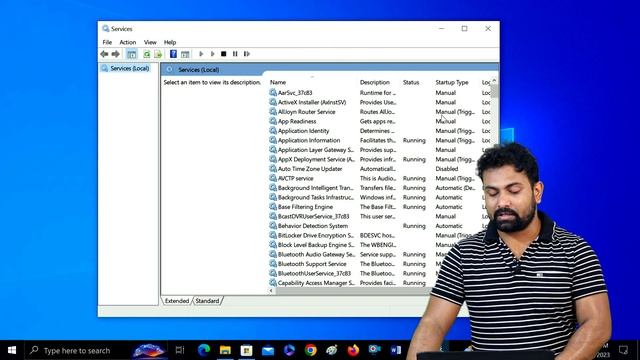
Task: Open the blue Help toolbar icon
Action: pyautogui.click(x=173, y=54)
